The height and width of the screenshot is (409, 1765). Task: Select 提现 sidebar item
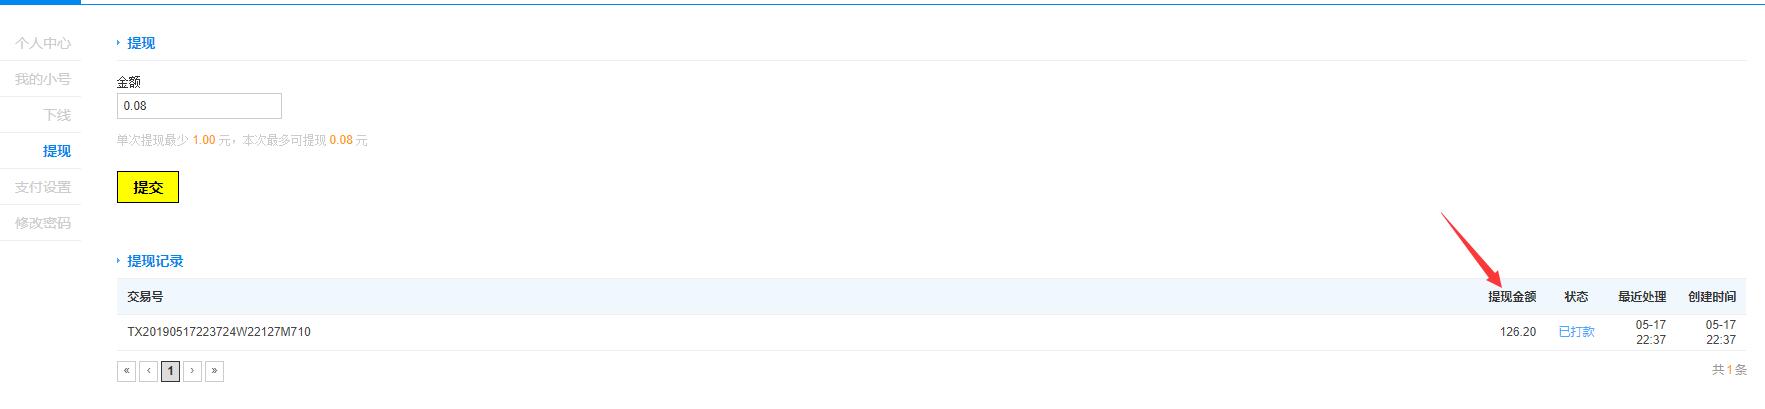point(57,151)
